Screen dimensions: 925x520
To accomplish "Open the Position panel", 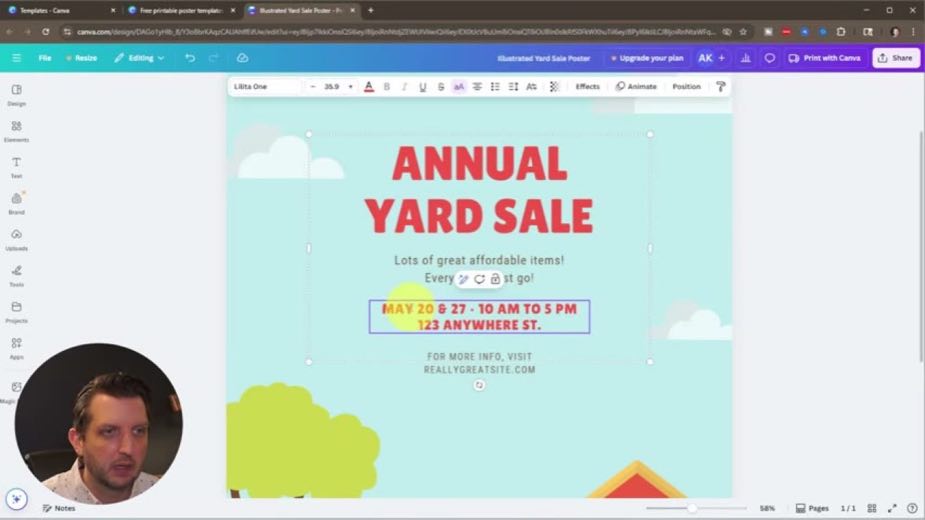I will pyautogui.click(x=687, y=87).
